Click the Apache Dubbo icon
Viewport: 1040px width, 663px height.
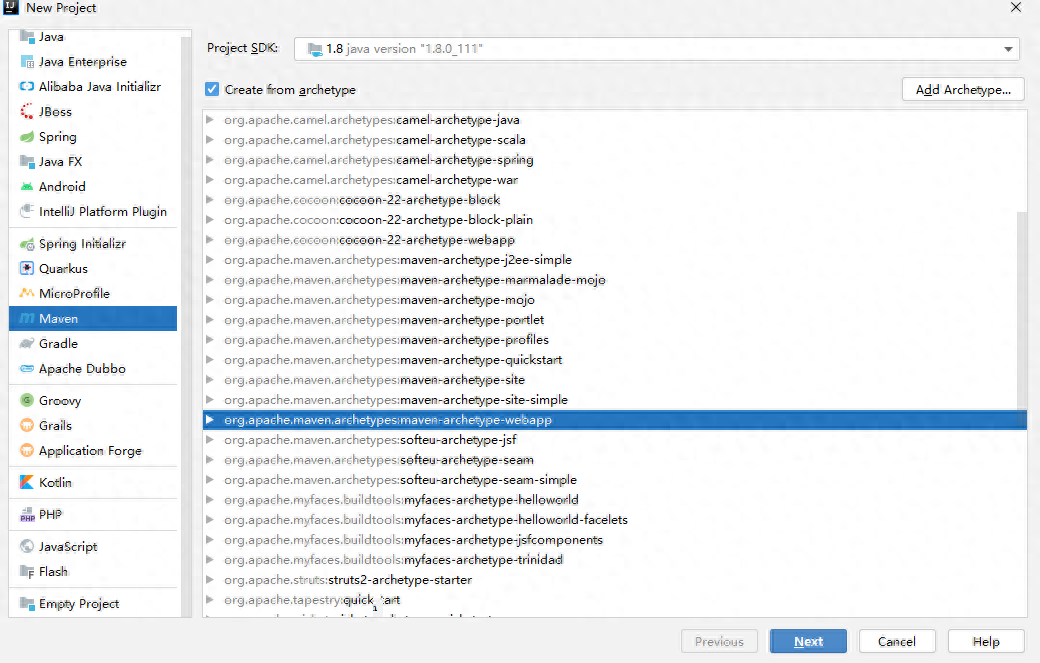(27, 369)
